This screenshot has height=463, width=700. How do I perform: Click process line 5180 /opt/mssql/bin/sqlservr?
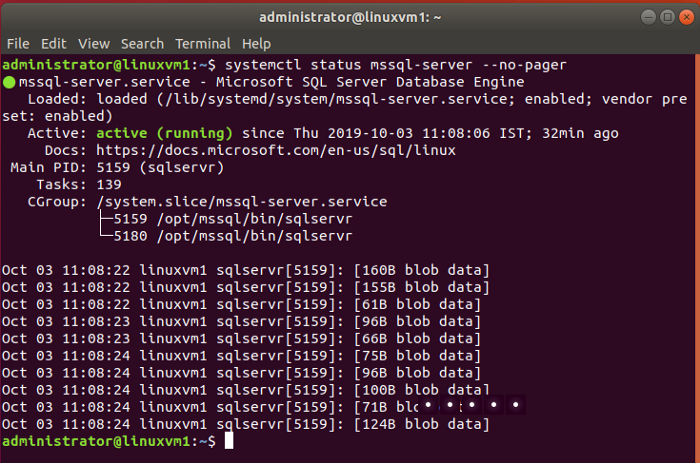point(233,236)
